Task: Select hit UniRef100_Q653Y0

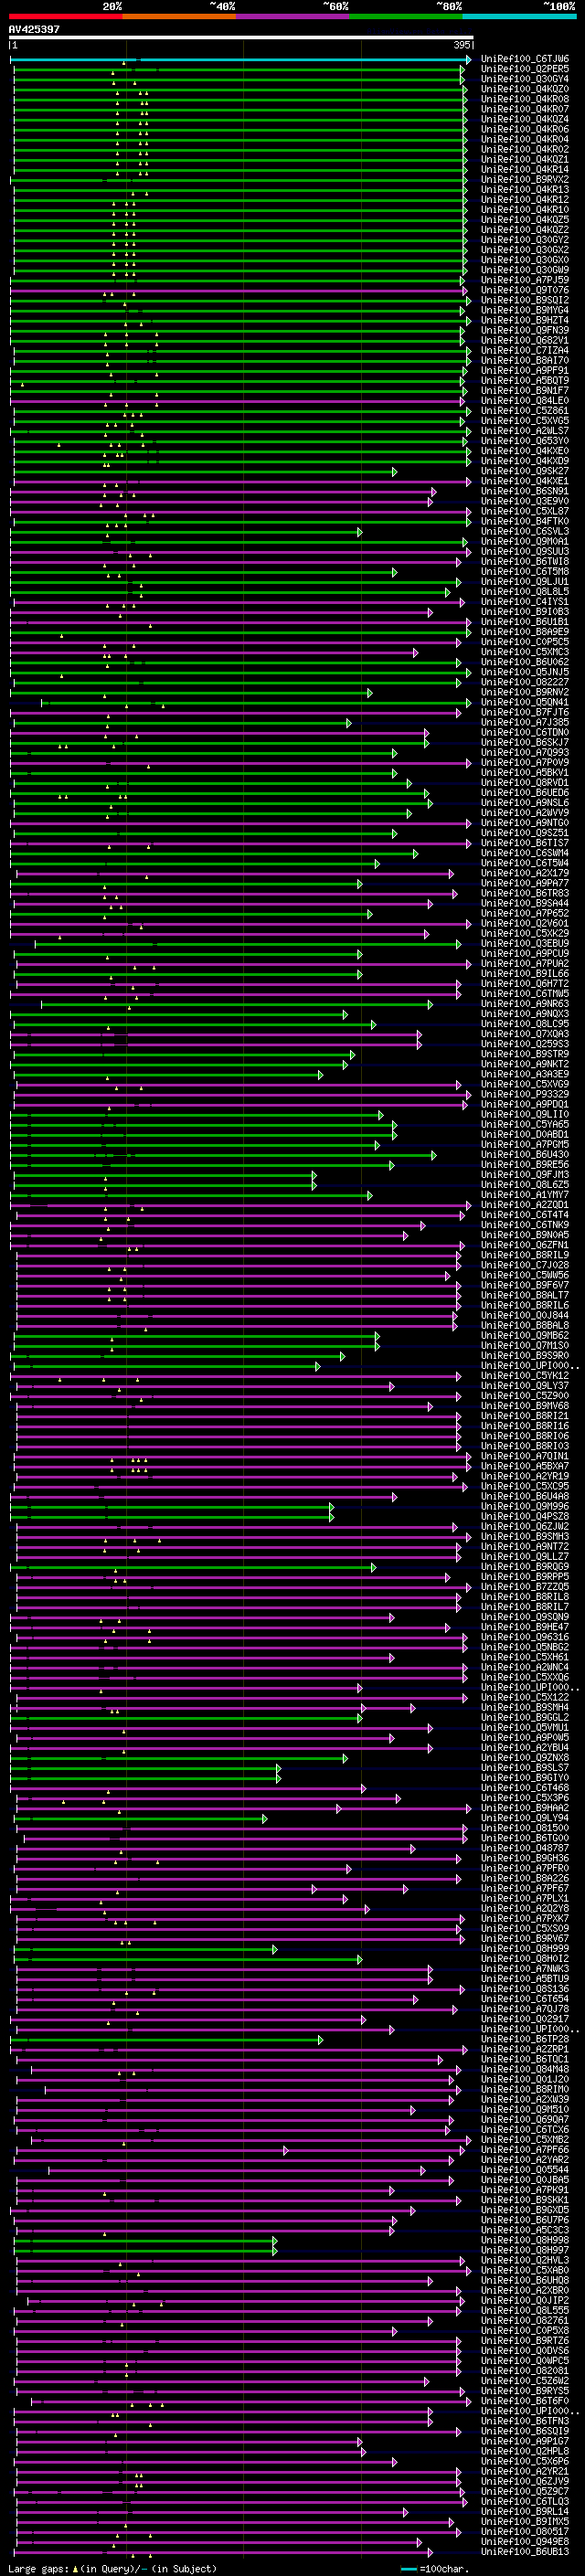Action: tap(525, 441)
